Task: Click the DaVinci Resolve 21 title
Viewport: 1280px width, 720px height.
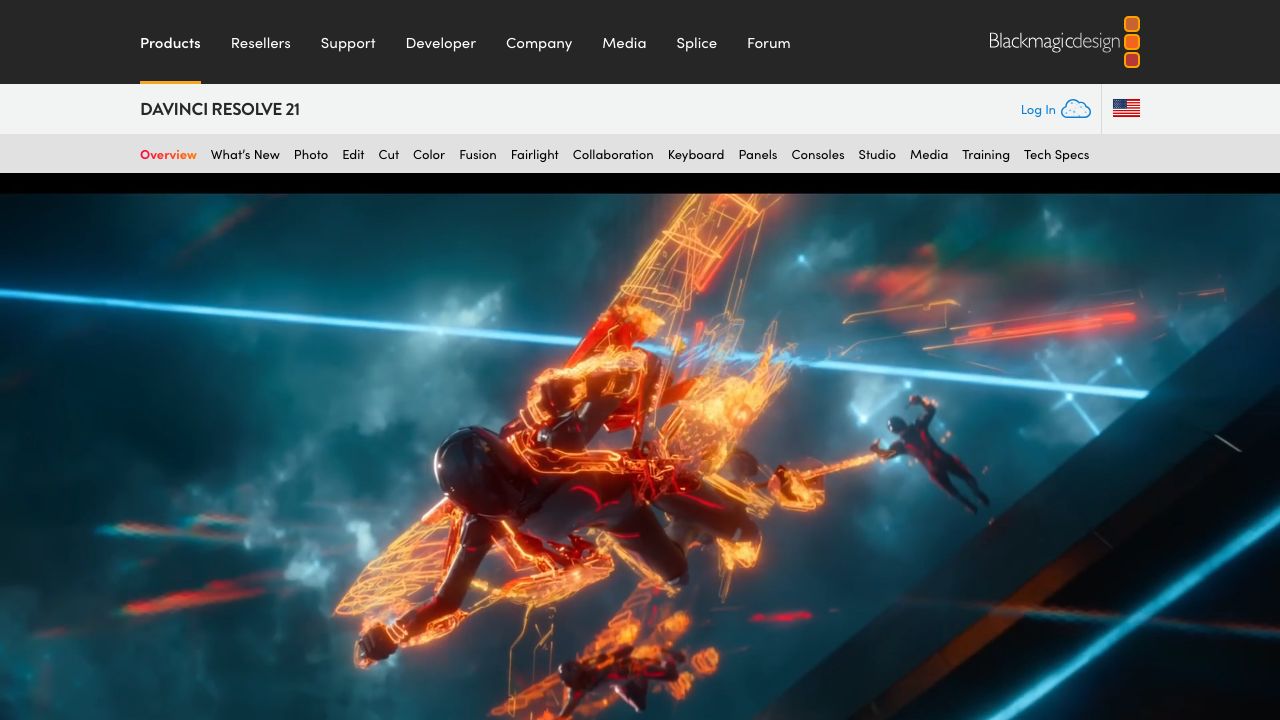Action: point(220,109)
